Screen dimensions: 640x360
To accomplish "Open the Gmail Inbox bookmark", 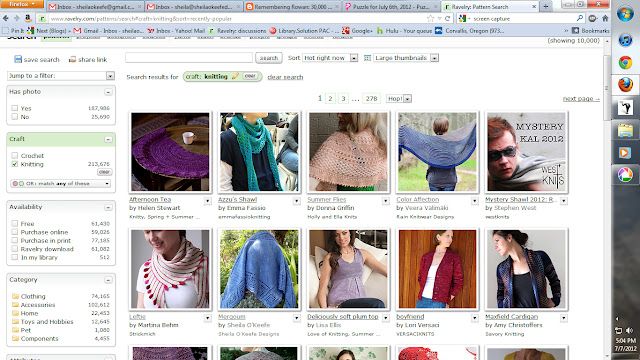I will 108,31.
